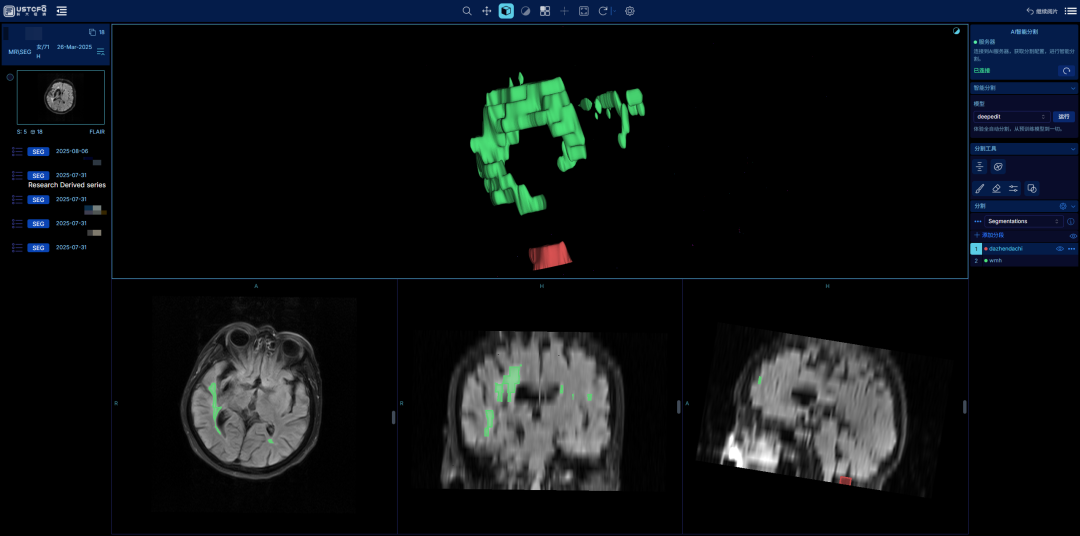This screenshot has width=1080, height=536.
Task: Open the FLAIR series thumbnail
Action: pos(61,97)
